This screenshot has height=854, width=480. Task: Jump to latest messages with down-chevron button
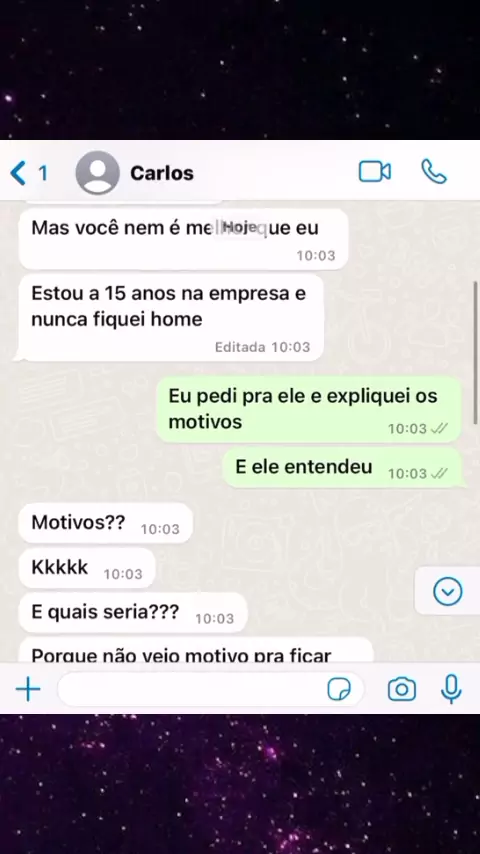tap(448, 591)
